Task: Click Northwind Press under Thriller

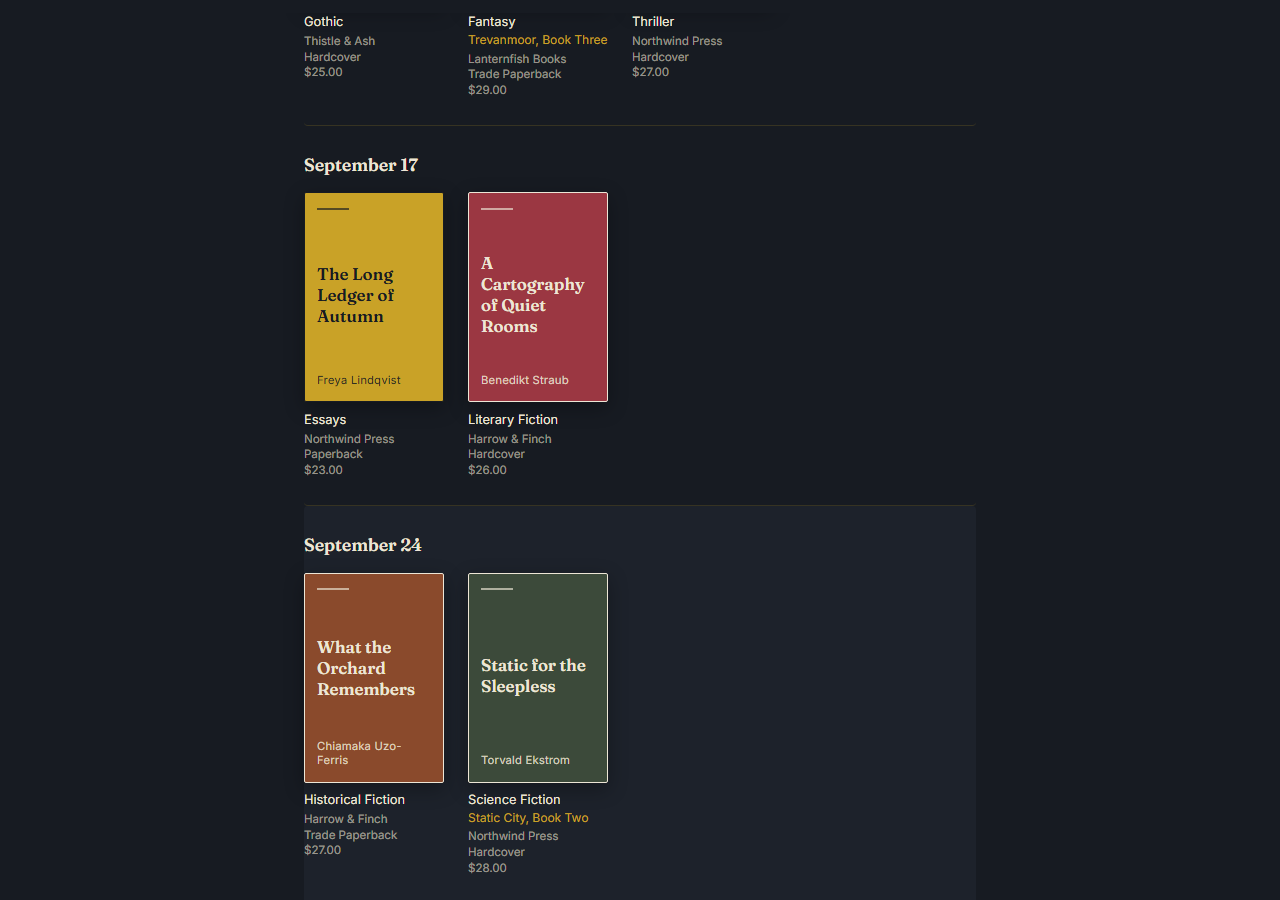Action: coord(677,41)
